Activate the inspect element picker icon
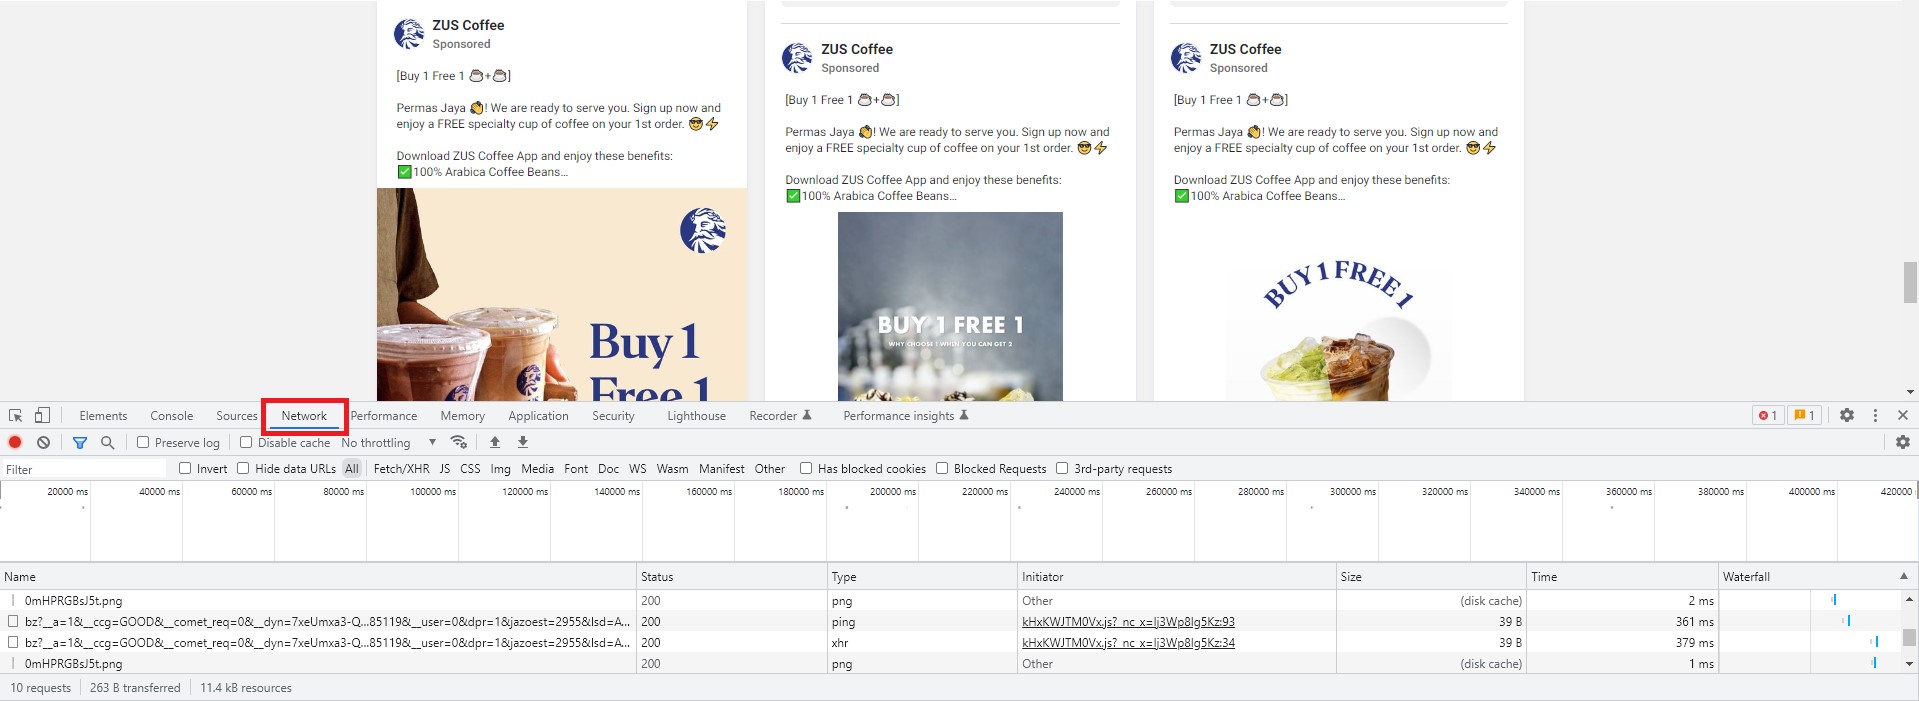This screenshot has width=1919, height=701. [15, 415]
